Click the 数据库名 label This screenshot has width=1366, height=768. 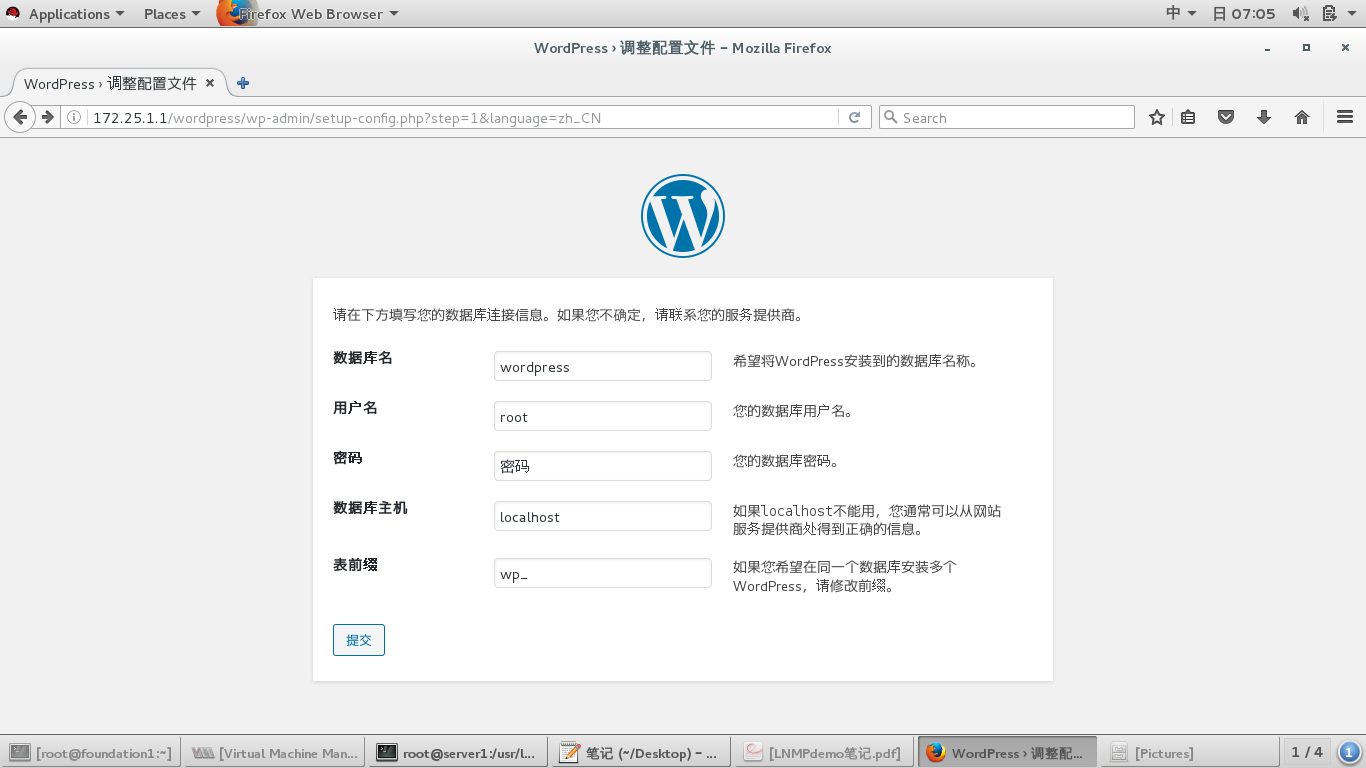(x=363, y=358)
